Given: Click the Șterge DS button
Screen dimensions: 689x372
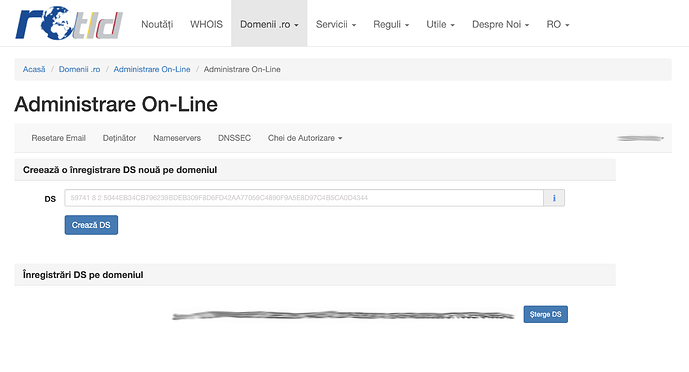Looking at the screenshot, I should 545,314.
